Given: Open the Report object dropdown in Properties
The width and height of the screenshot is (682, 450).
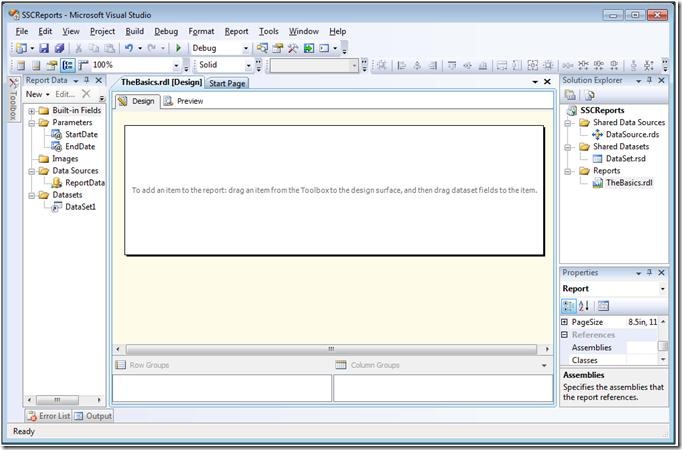Looking at the screenshot, I should [x=662, y=289].
